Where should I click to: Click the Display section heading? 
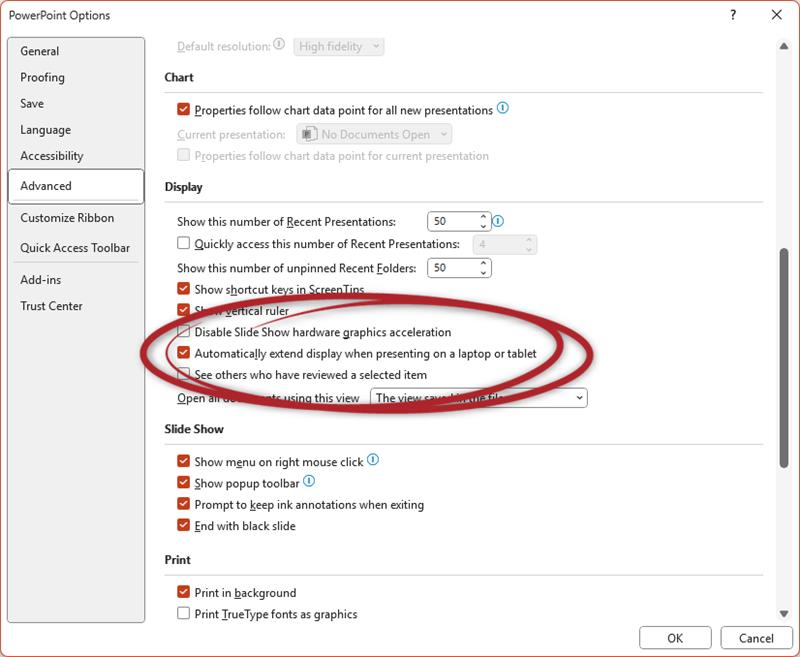click(x=184, y=187)
